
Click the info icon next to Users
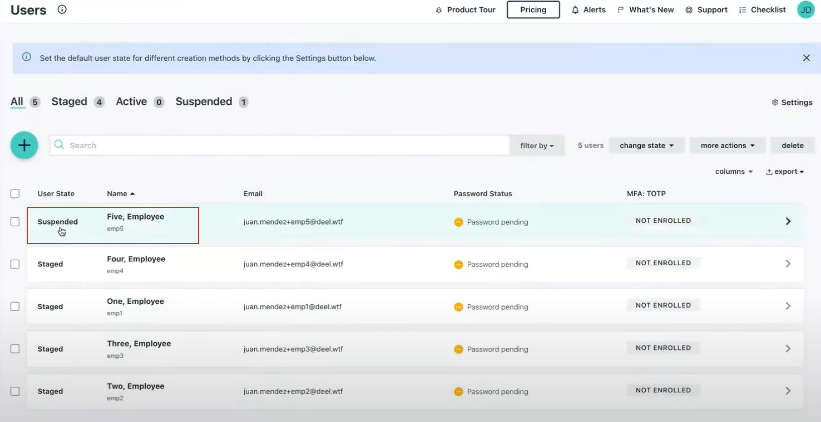pyautogui.click(x=62, y=9)
